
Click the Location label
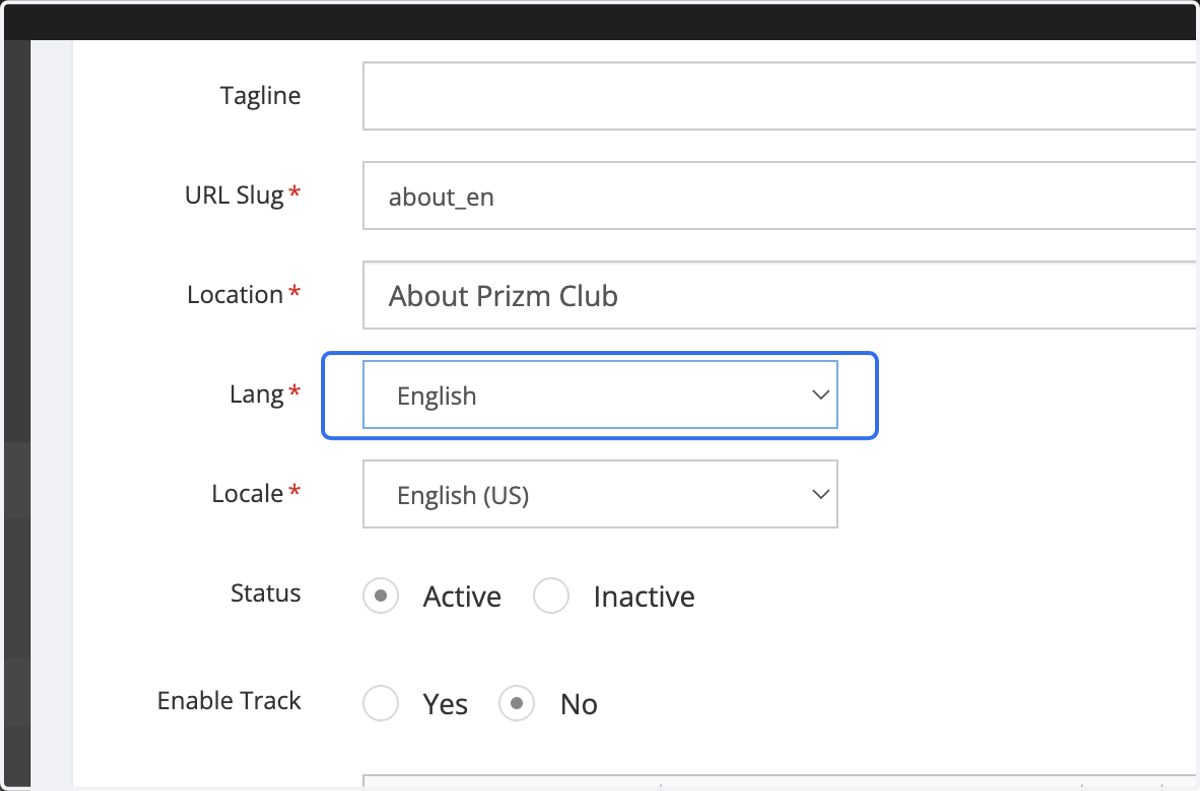235,295
